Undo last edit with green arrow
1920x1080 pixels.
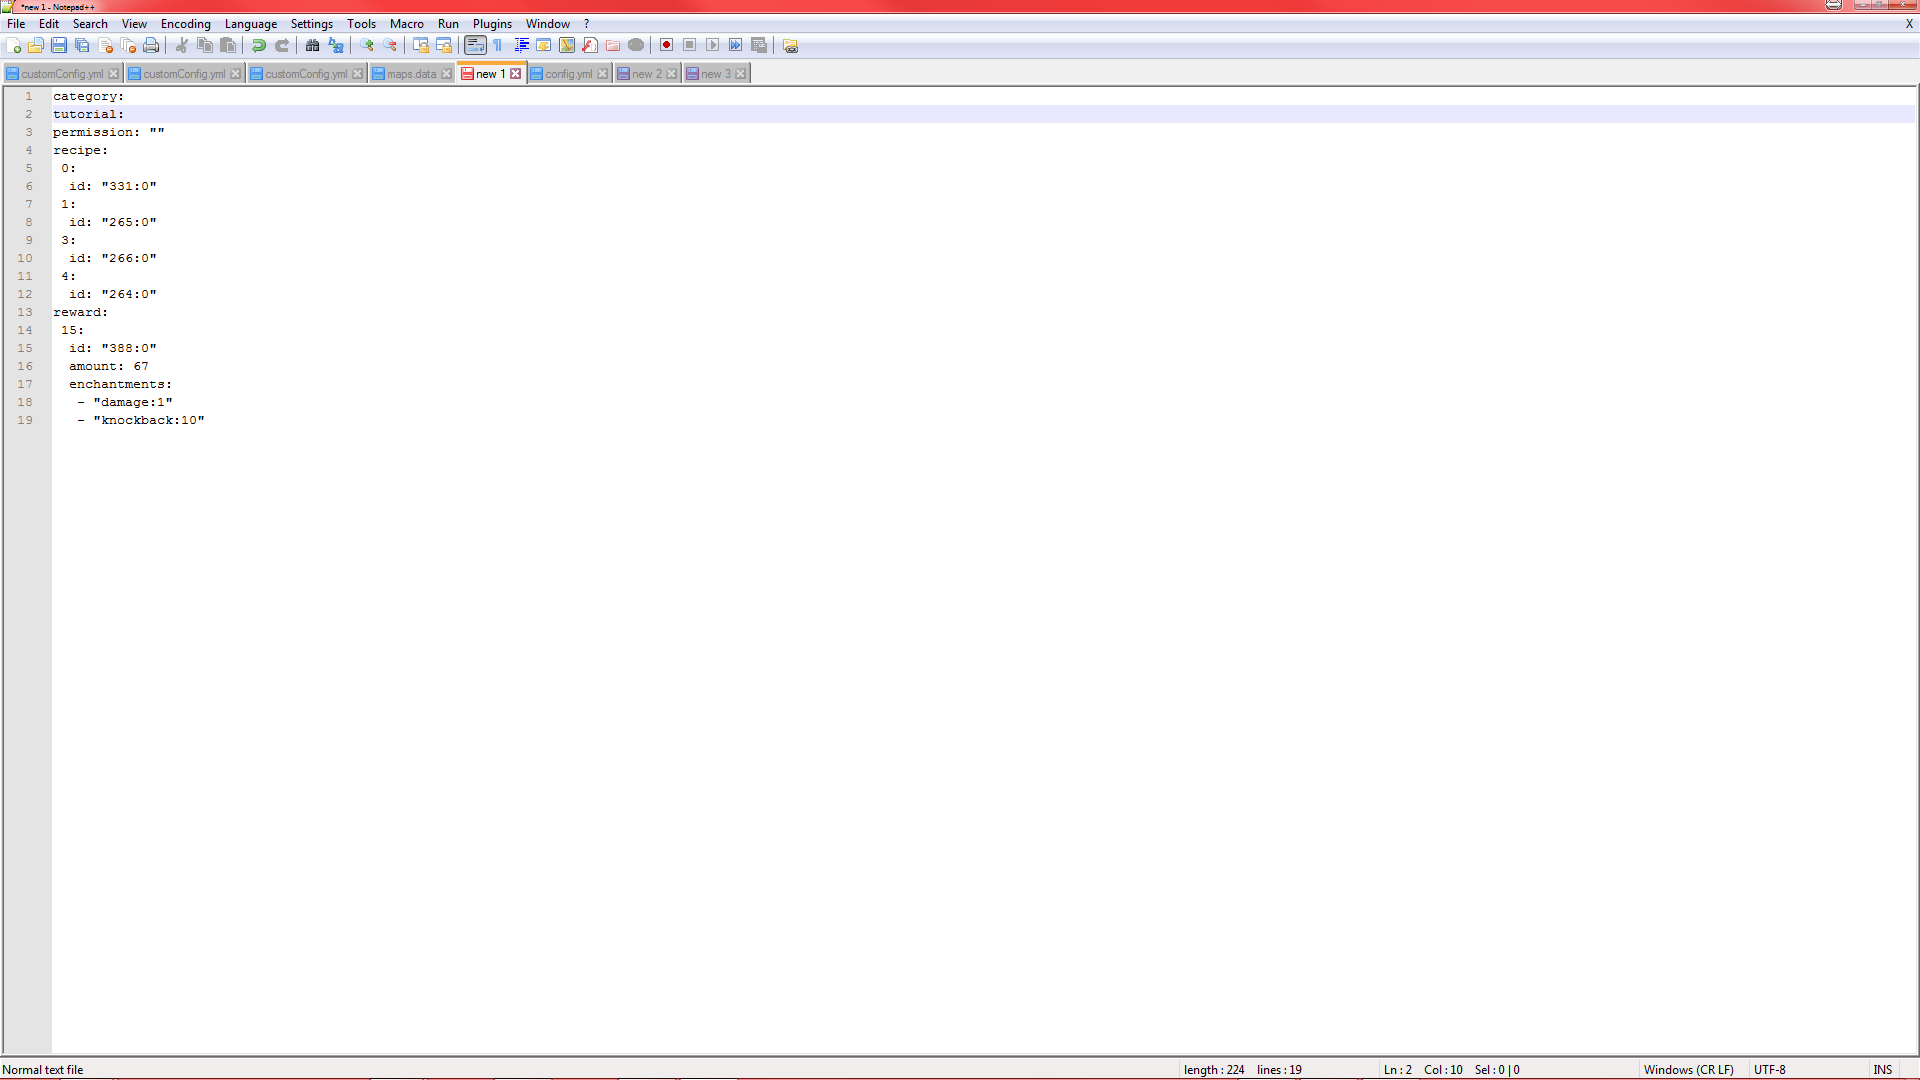pos(259,45)
